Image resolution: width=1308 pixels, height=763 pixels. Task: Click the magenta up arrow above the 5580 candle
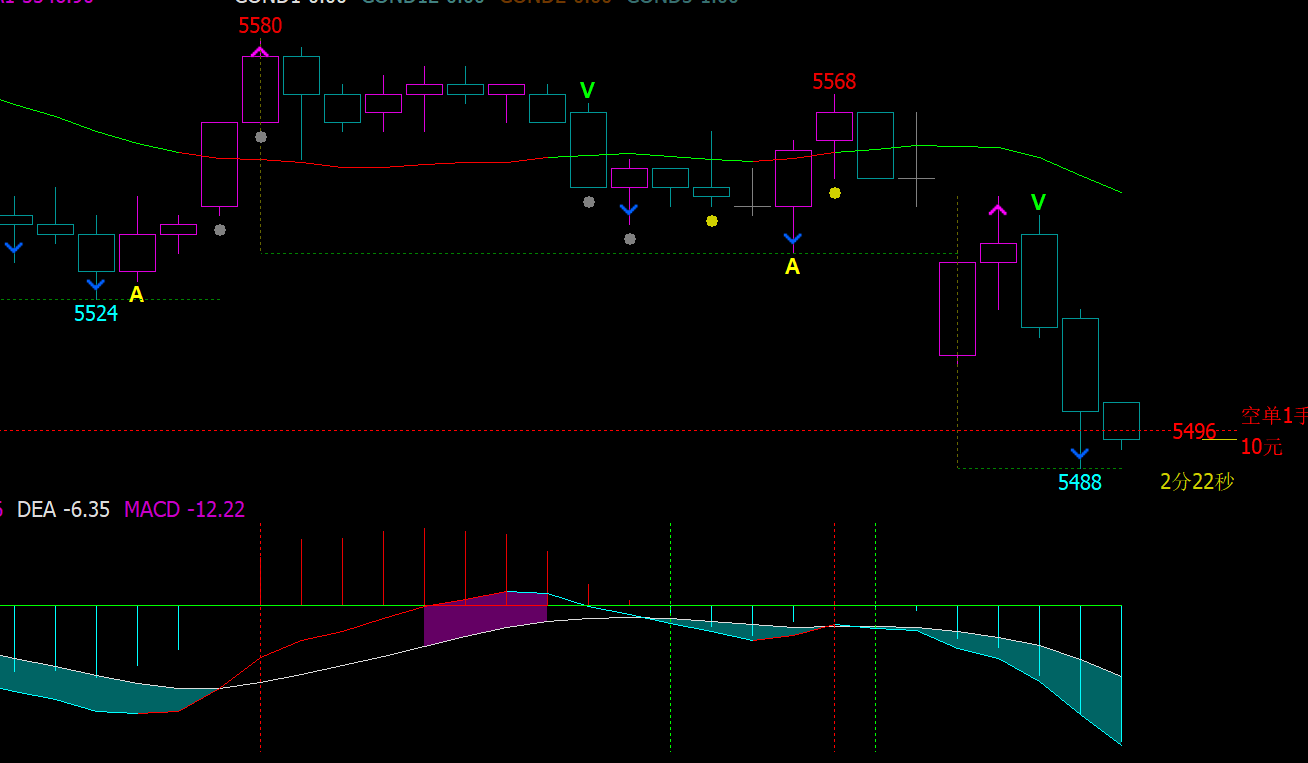coord(260,50)
